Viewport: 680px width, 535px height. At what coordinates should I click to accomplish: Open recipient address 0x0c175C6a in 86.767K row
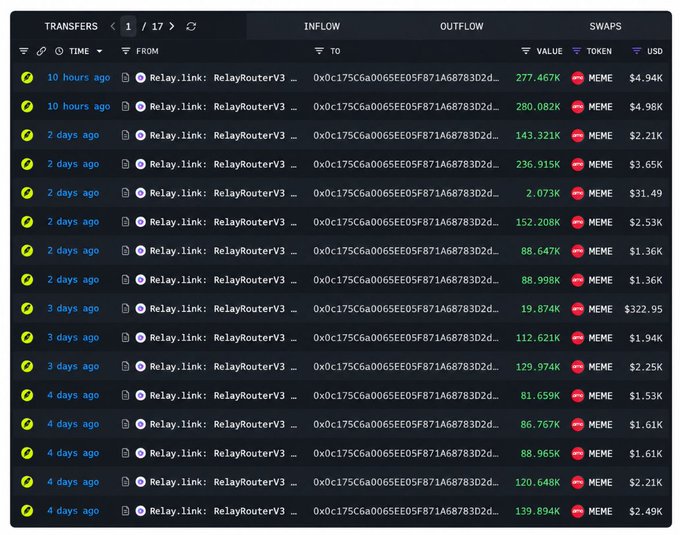(406, 424)
